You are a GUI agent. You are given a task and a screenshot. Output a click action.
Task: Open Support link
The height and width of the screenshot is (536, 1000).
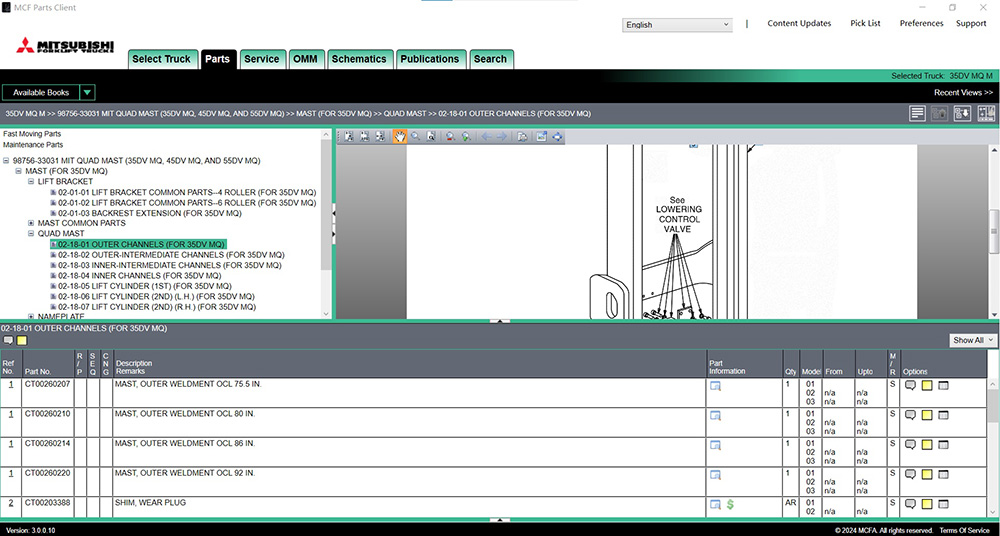pos(971,24)
